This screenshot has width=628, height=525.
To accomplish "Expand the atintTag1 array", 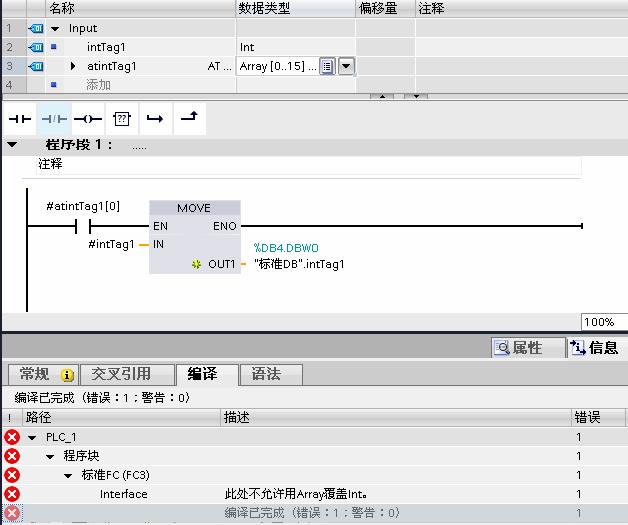I will (72, 66).
